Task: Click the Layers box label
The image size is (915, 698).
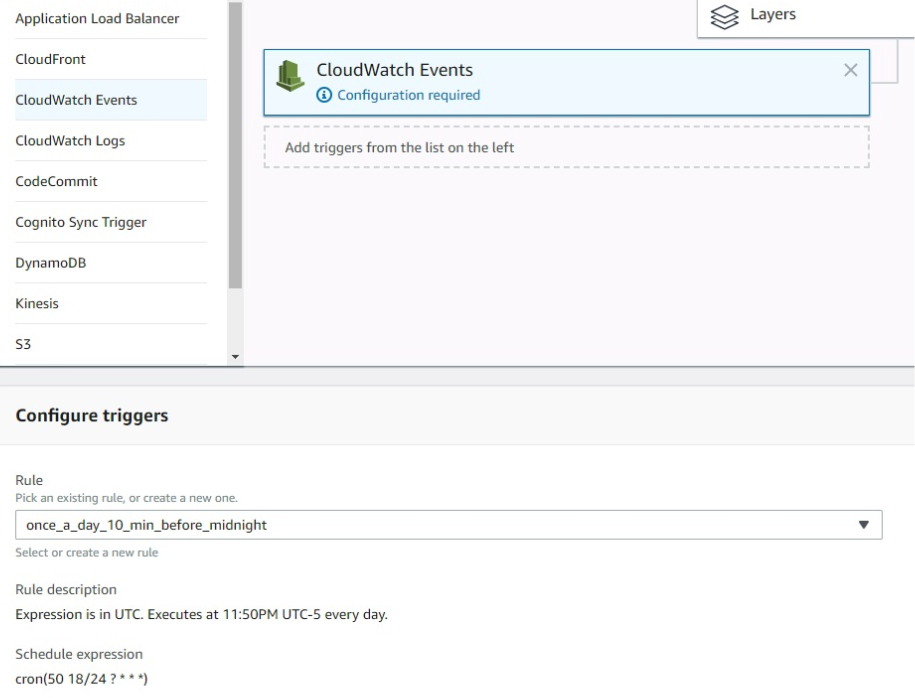Action: [773, 15]
